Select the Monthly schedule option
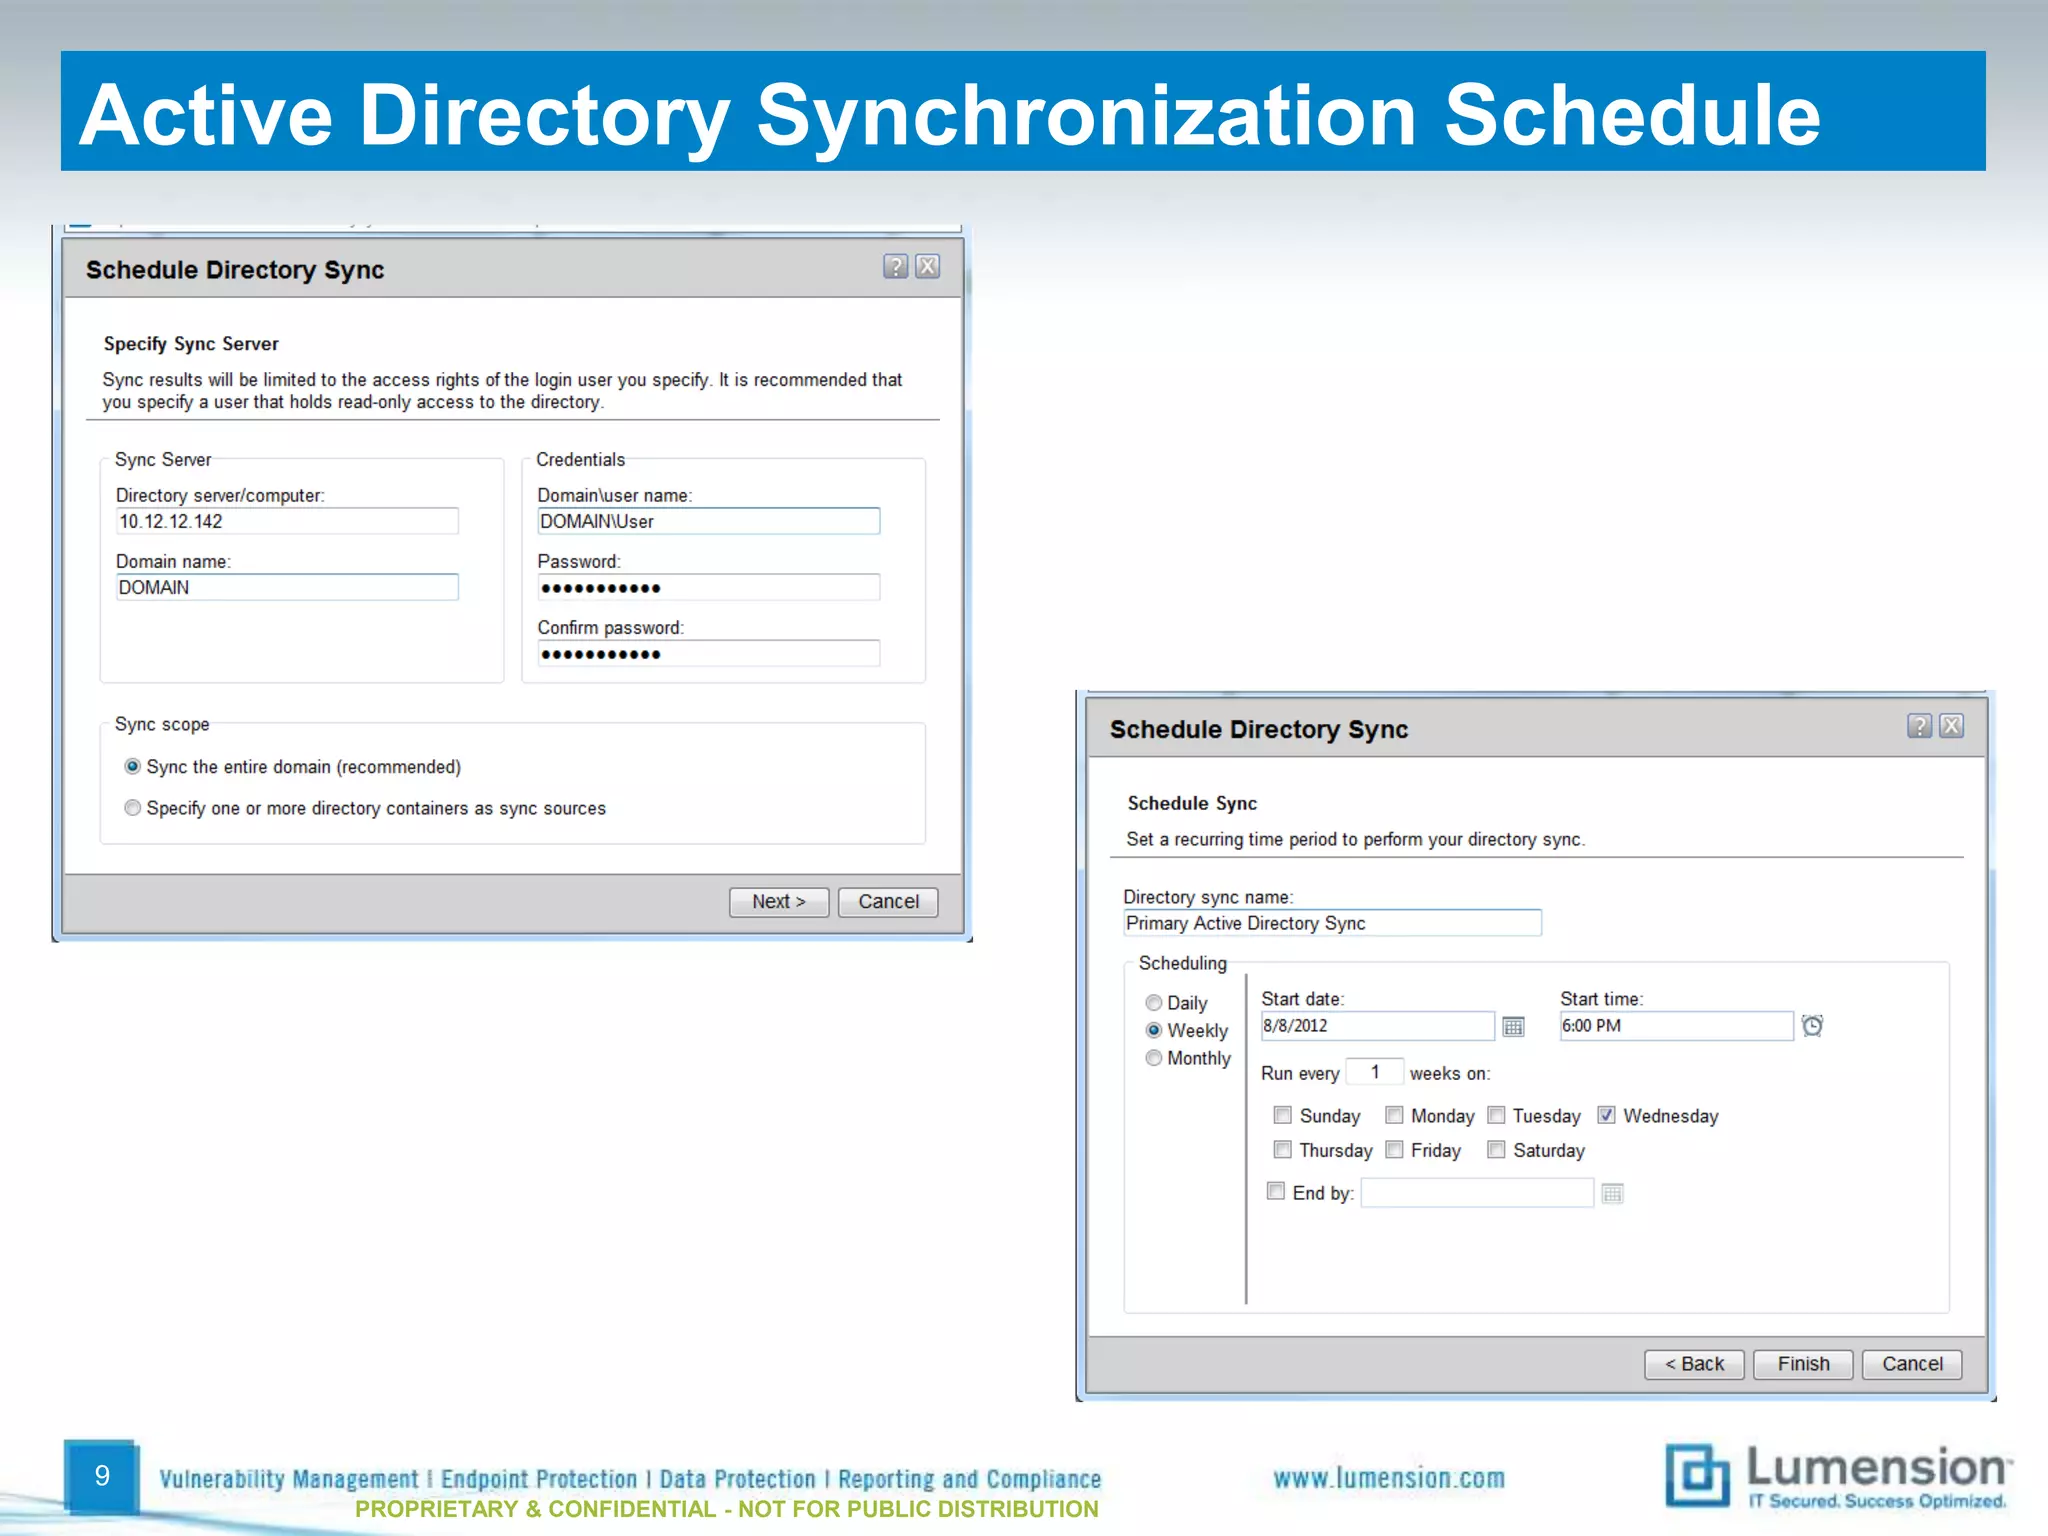2048x1536 pixels. (1153, 1058)
